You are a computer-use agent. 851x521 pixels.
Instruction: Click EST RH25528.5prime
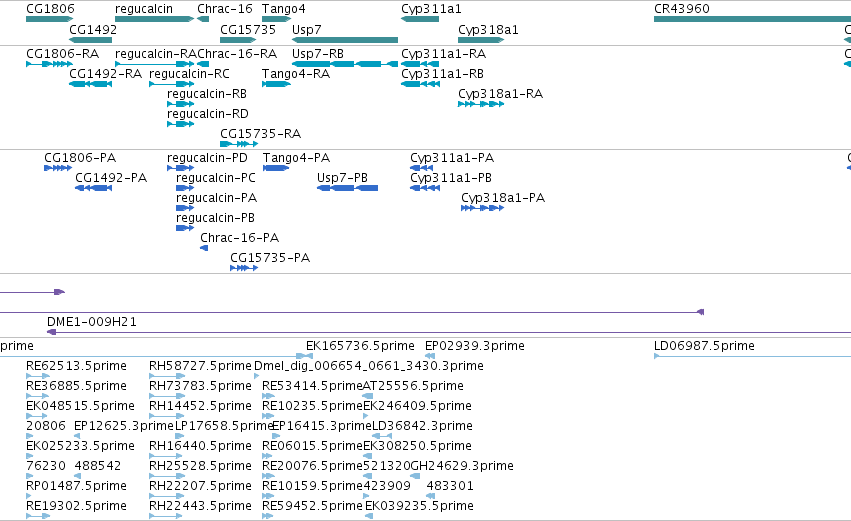(x=200, y=466)
